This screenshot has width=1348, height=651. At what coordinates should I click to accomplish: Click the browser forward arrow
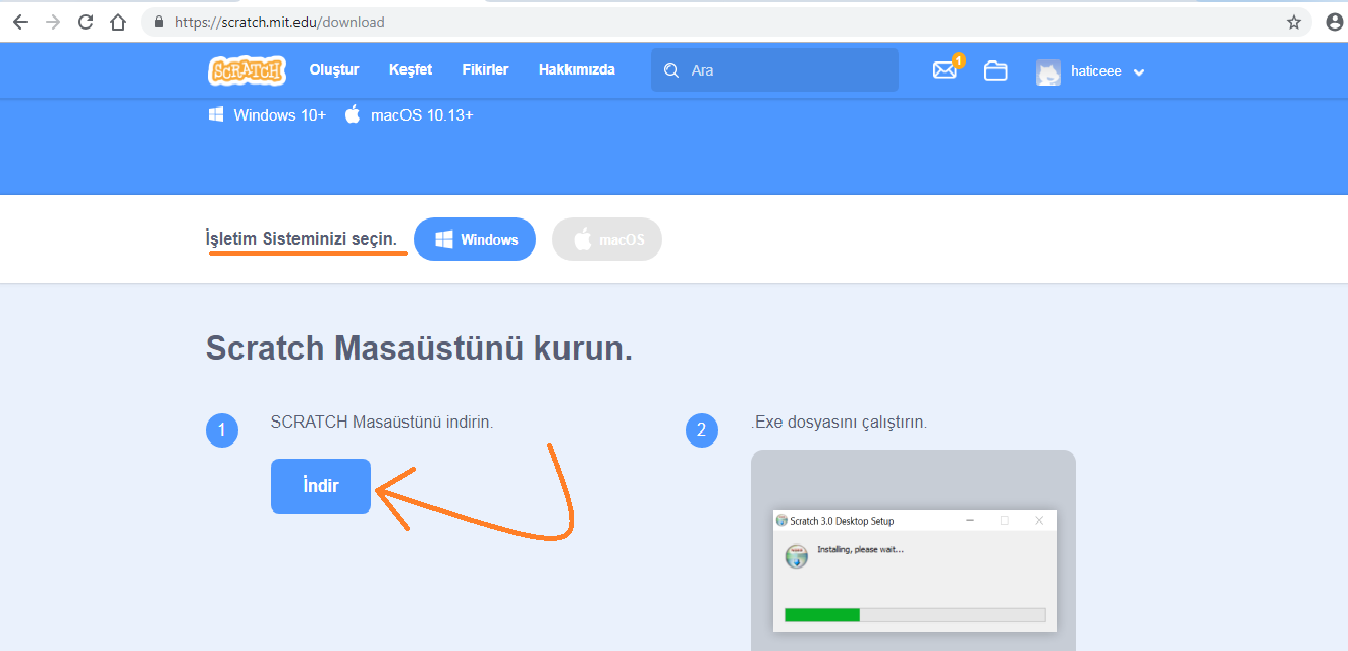point(53,21)
